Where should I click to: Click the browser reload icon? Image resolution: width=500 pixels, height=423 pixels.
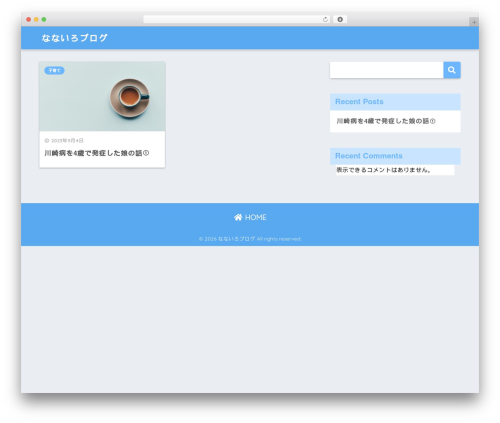[325, 20]
